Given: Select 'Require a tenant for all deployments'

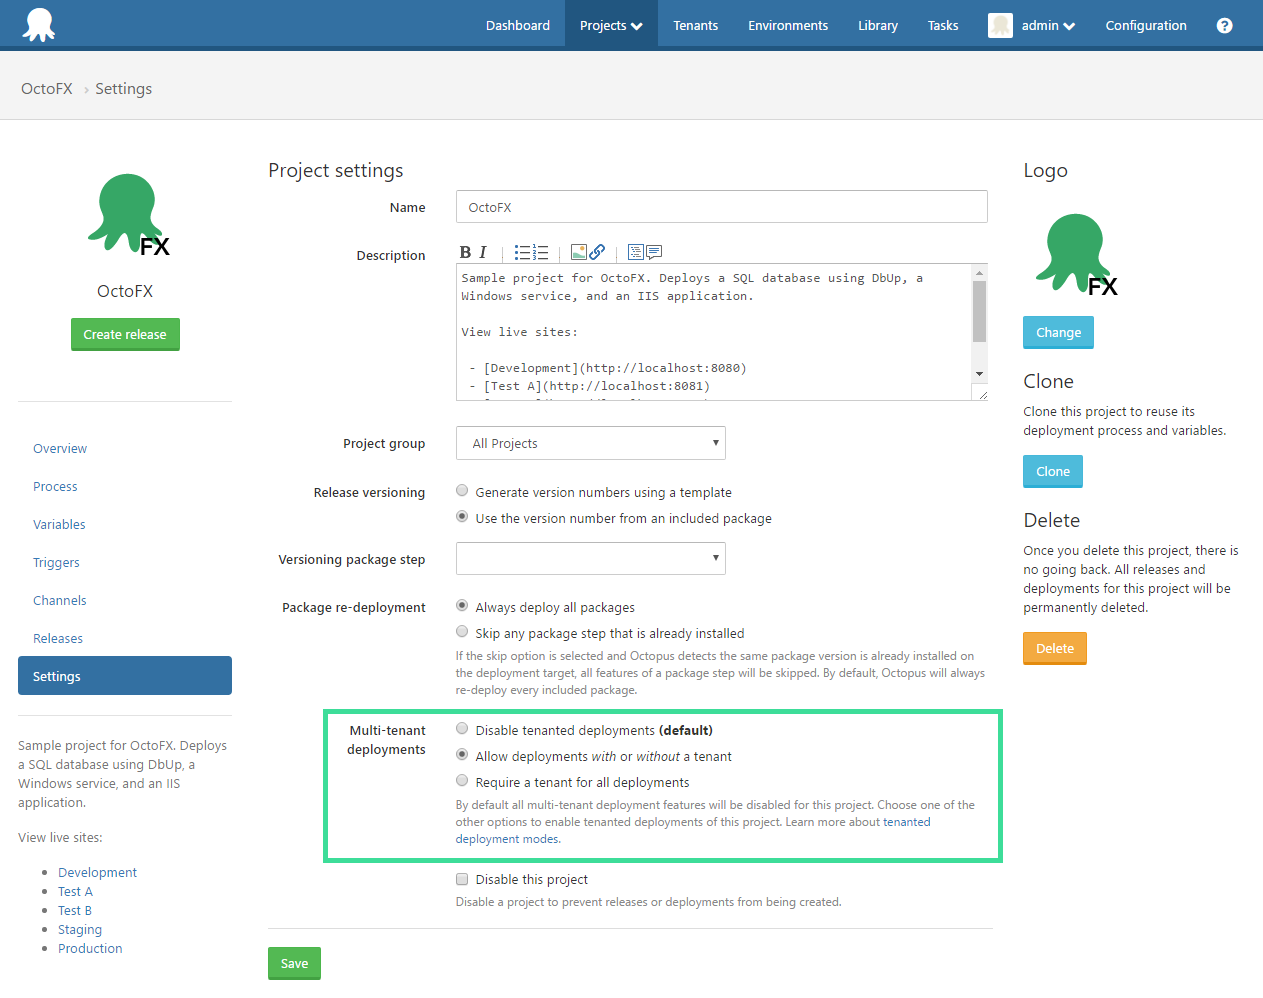Looking at the screenshot, I should 461,781.
